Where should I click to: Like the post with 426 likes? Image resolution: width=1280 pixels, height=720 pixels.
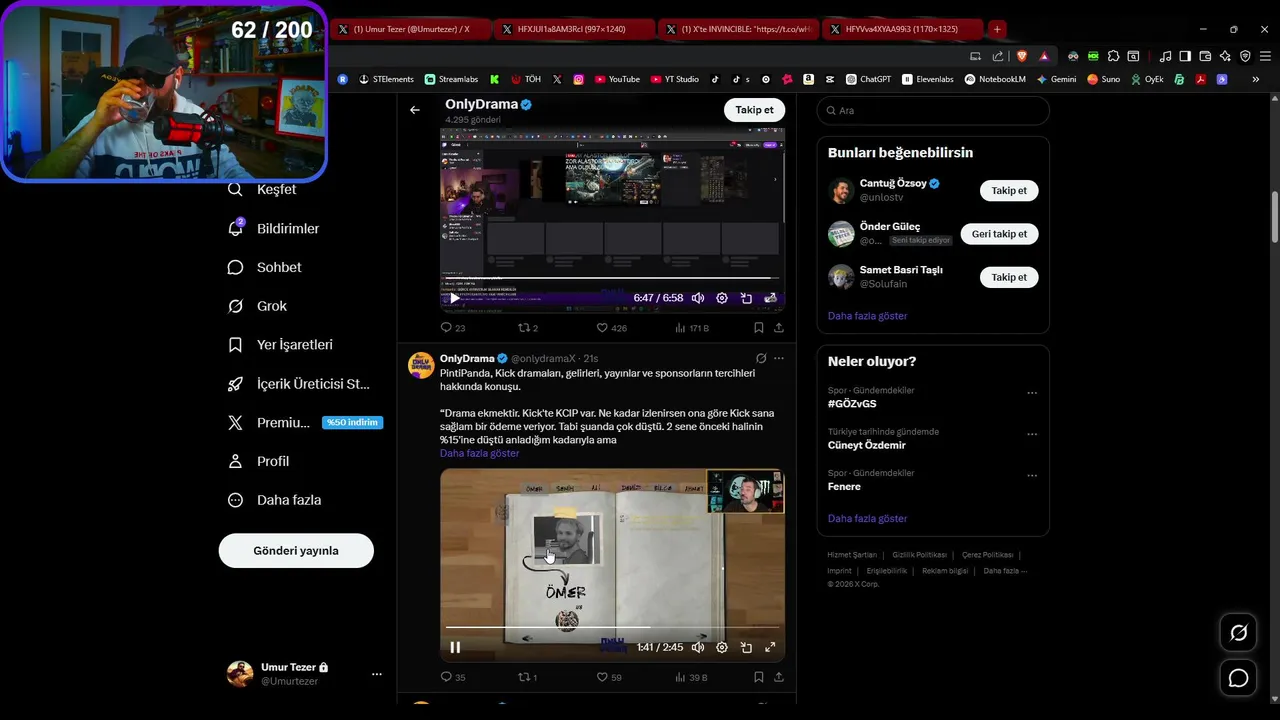(x=611, y=327)
